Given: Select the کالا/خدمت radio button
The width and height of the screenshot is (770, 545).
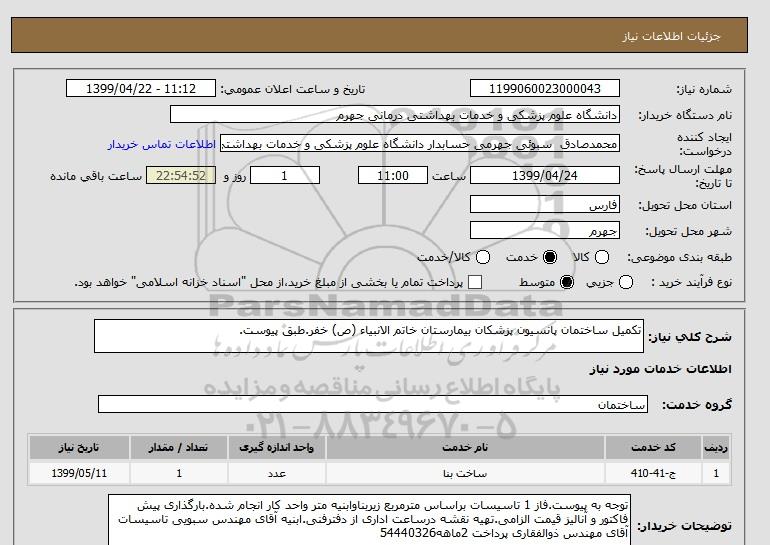Looking at the screenshot, I should coord(483,257).
